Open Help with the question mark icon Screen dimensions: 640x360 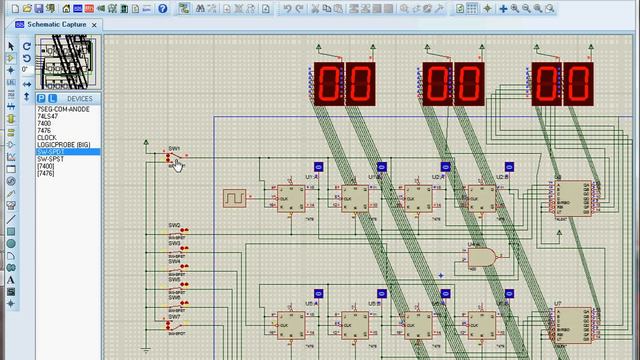tap(162, 8)
